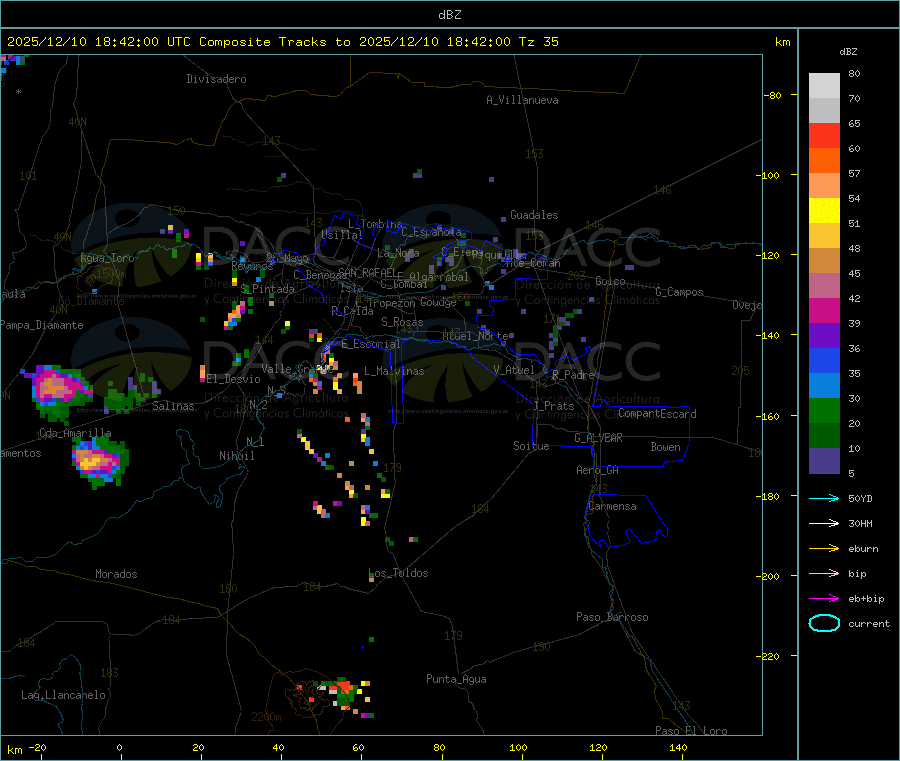Click the 30HM white arrow legend icon
This screenshot has height=761, width=900.
click(x=824, y=523)
